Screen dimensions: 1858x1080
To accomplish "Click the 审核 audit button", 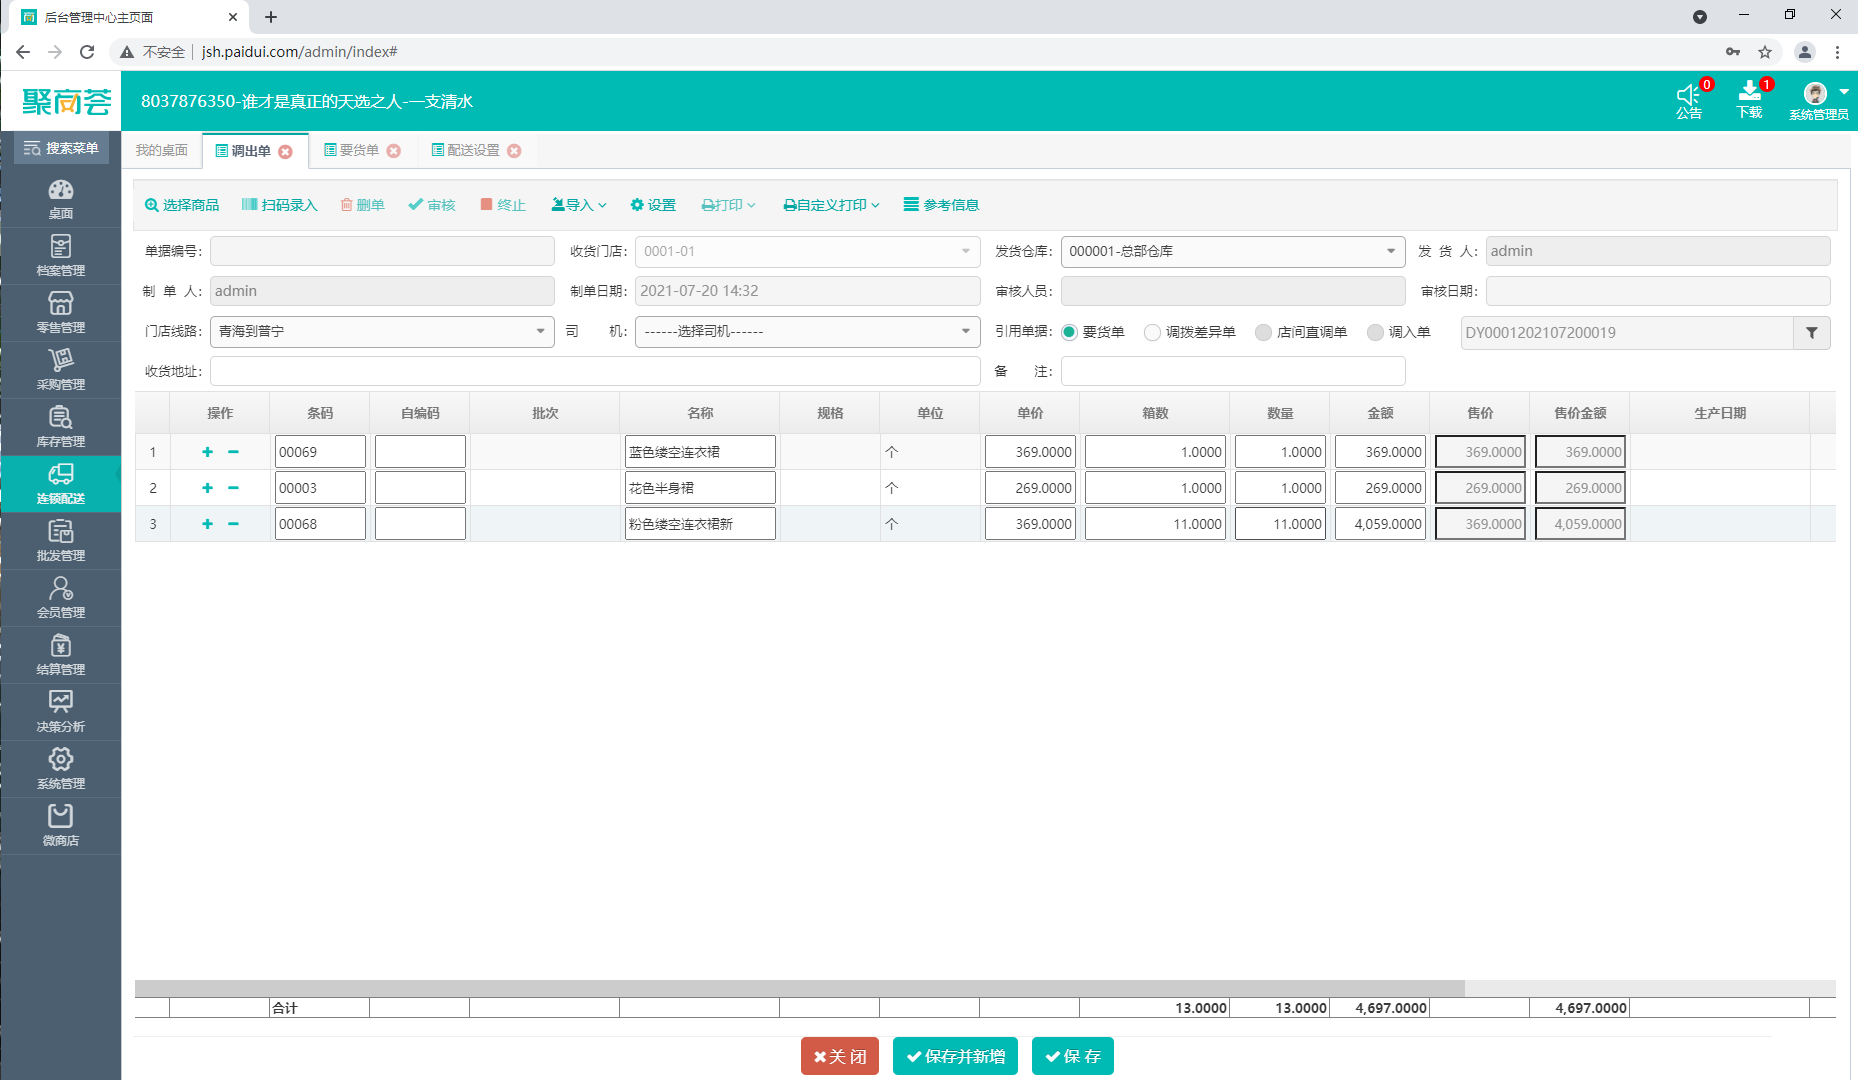I will 432,205.
